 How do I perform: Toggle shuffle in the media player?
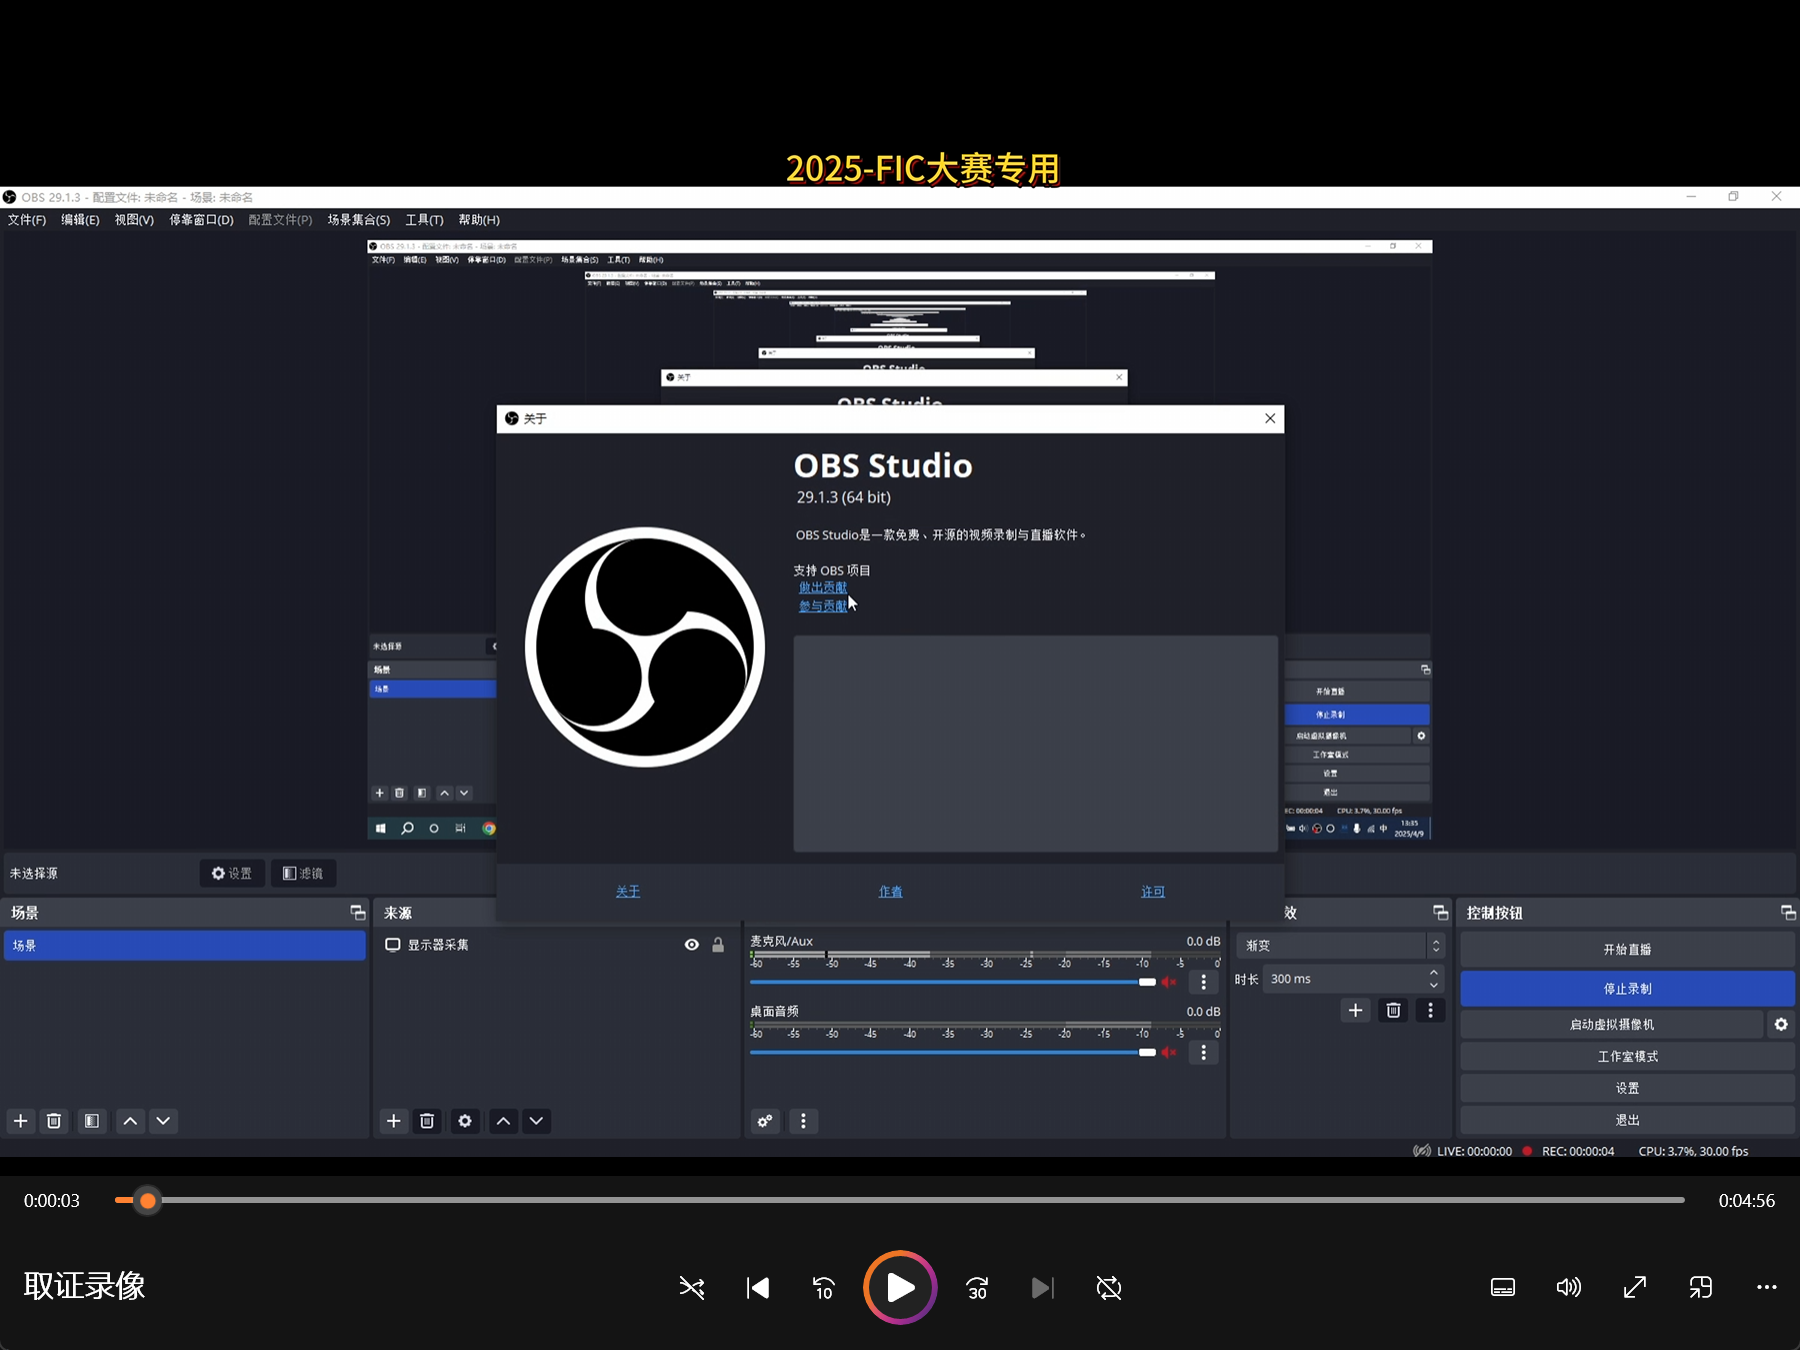tap(692, 1288)
